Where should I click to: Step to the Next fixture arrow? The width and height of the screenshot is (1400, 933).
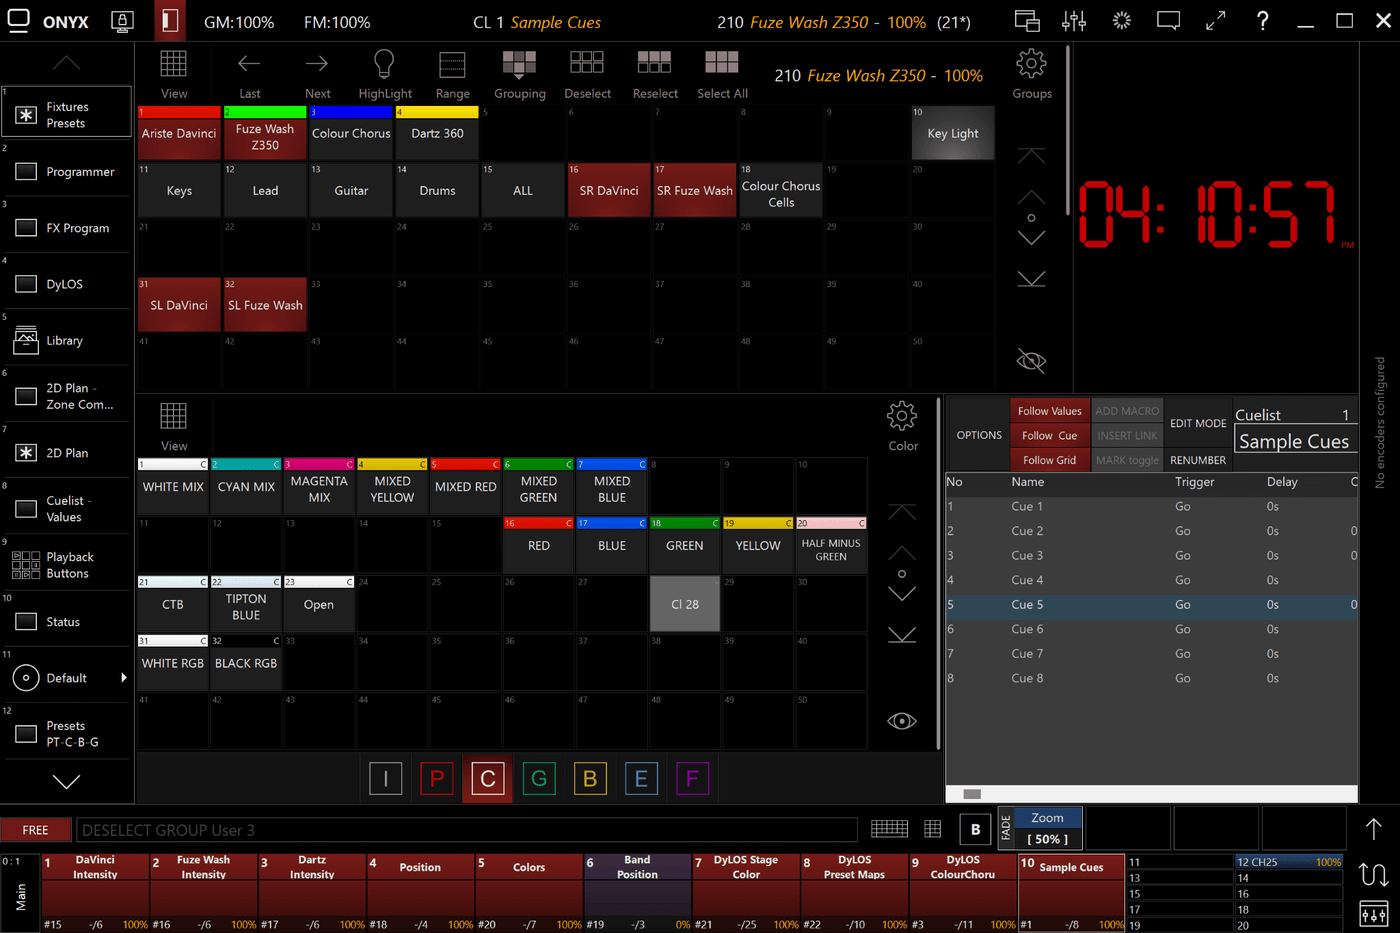pyautogui.click(x=317, y=66)
